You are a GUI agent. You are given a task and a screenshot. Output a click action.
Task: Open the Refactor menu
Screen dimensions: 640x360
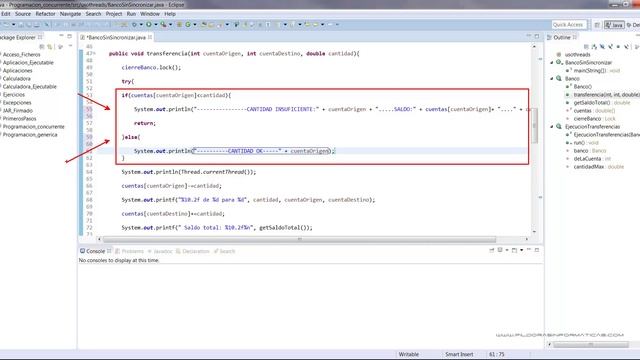point(45,14)
